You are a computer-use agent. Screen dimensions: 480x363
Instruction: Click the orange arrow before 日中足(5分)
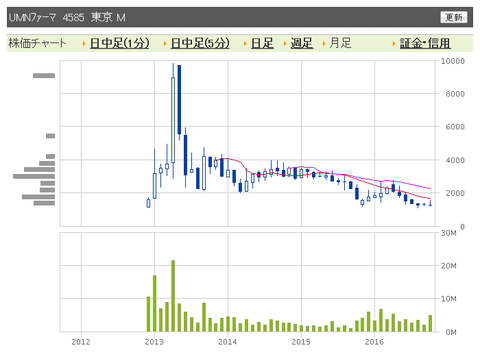(165, 43)
